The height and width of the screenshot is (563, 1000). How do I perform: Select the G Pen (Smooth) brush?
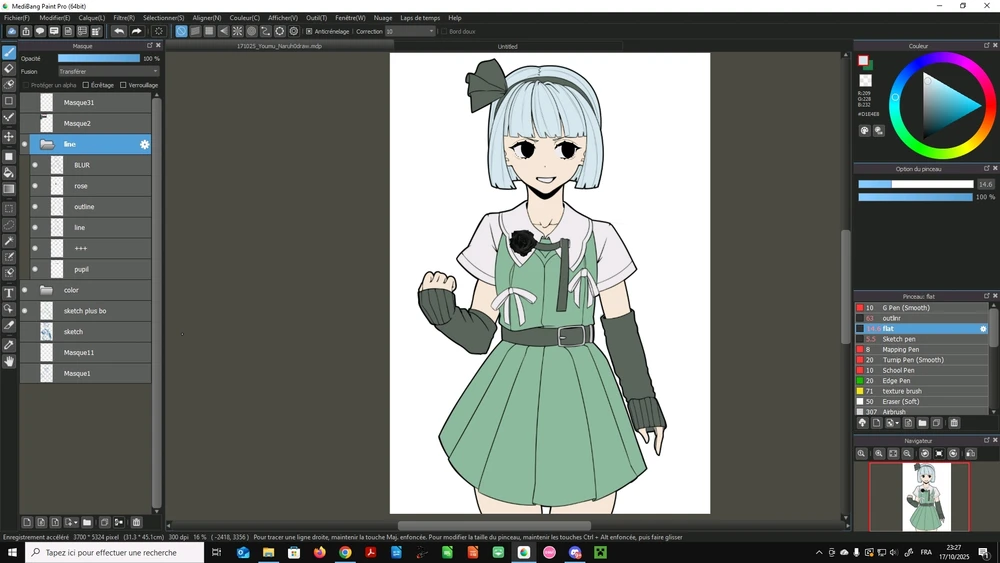922,307
